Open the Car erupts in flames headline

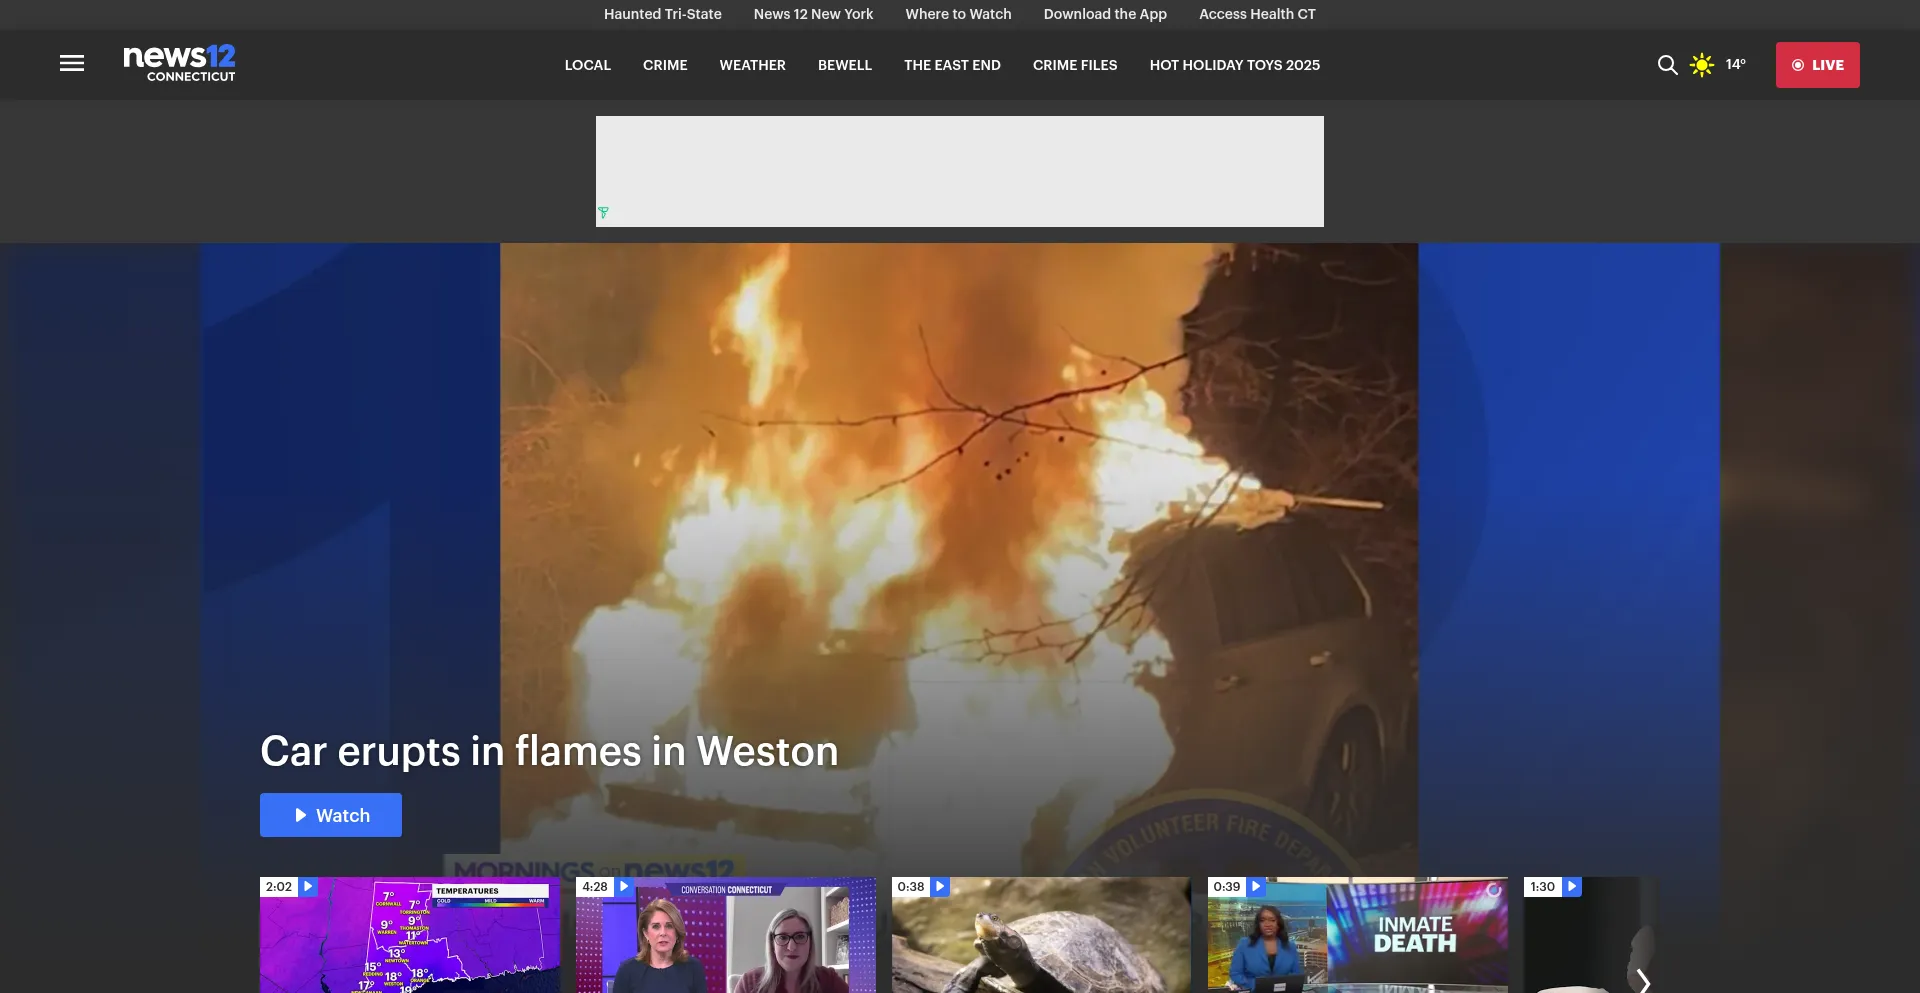(x=549, y=751)
